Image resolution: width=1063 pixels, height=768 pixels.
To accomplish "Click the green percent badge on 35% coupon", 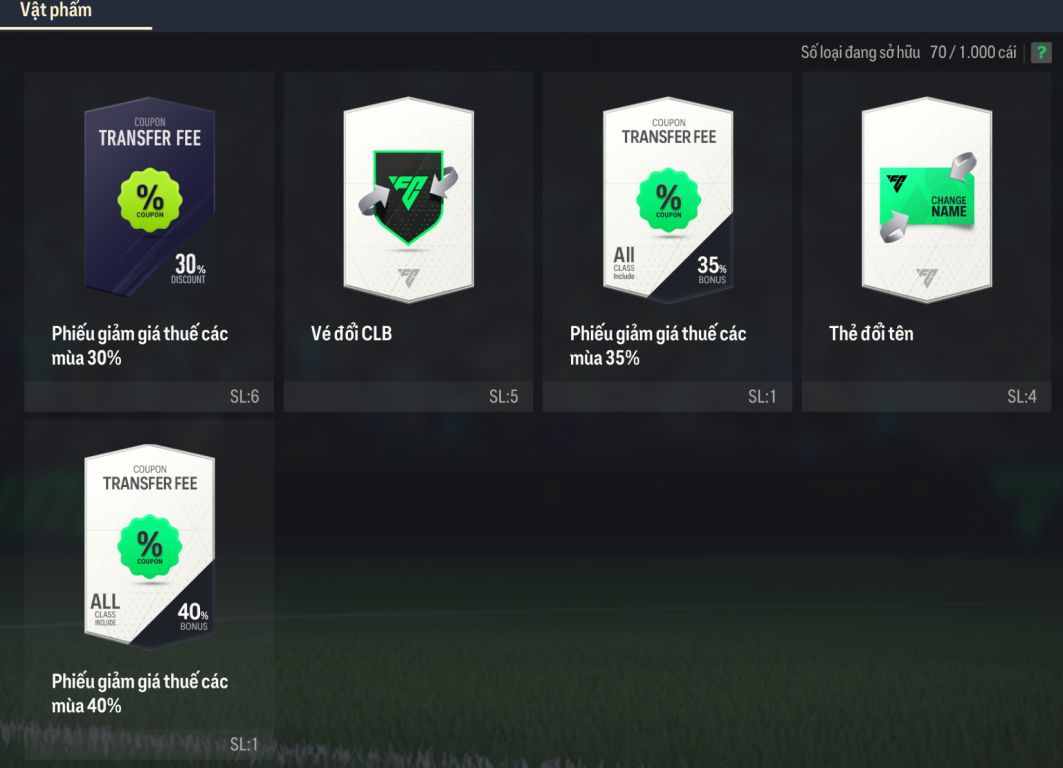I will point(668,200).
